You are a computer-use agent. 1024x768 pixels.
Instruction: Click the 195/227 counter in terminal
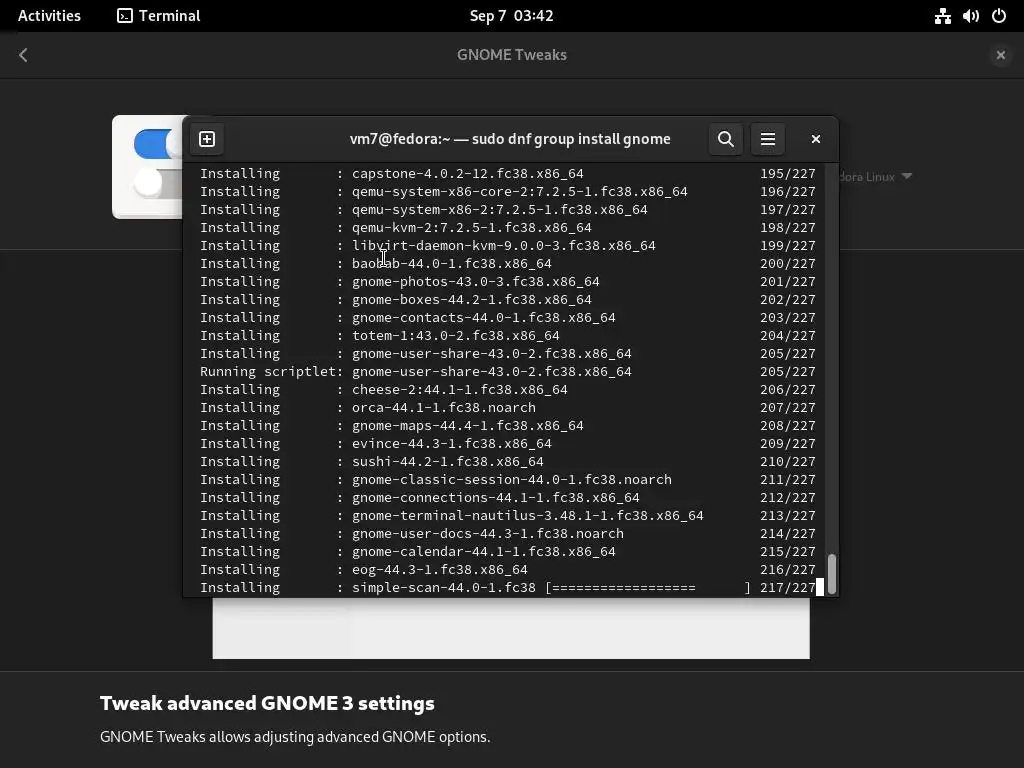pyautogui.click(x=788, y=174)
